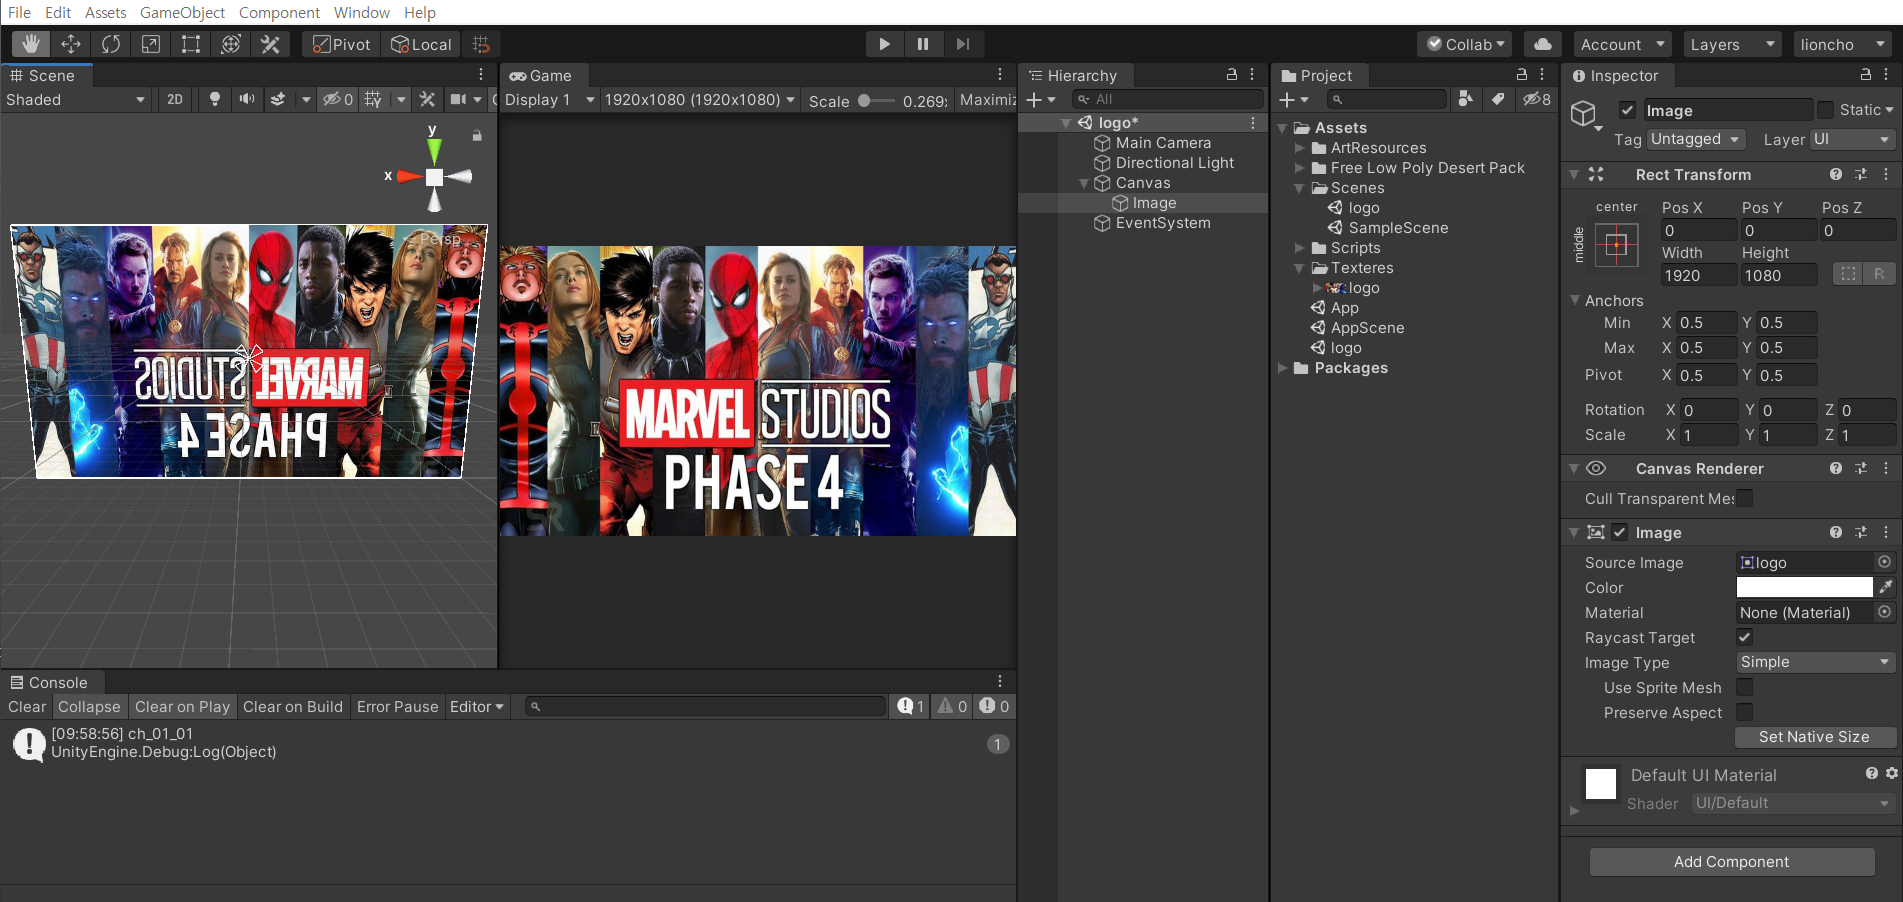The height and width of the screenshot is (902, 1903).
Task: Toggle scene grid visibility icon
Action: [x=373, y=99]
